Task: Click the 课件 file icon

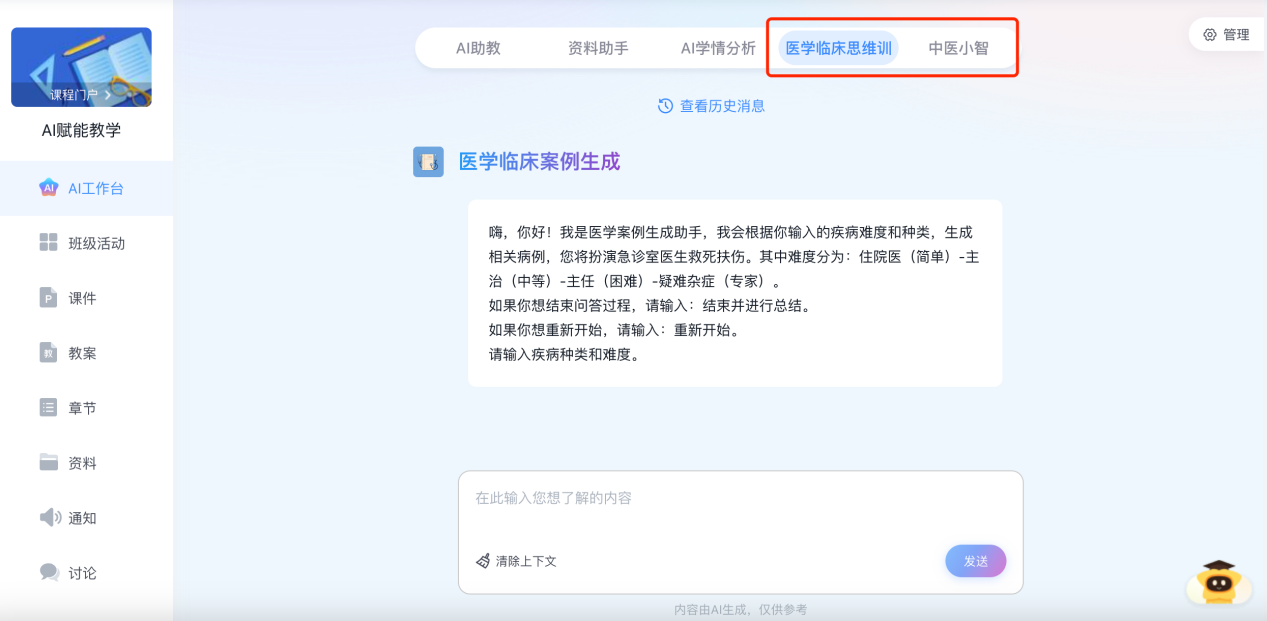Action: point(48,298)
